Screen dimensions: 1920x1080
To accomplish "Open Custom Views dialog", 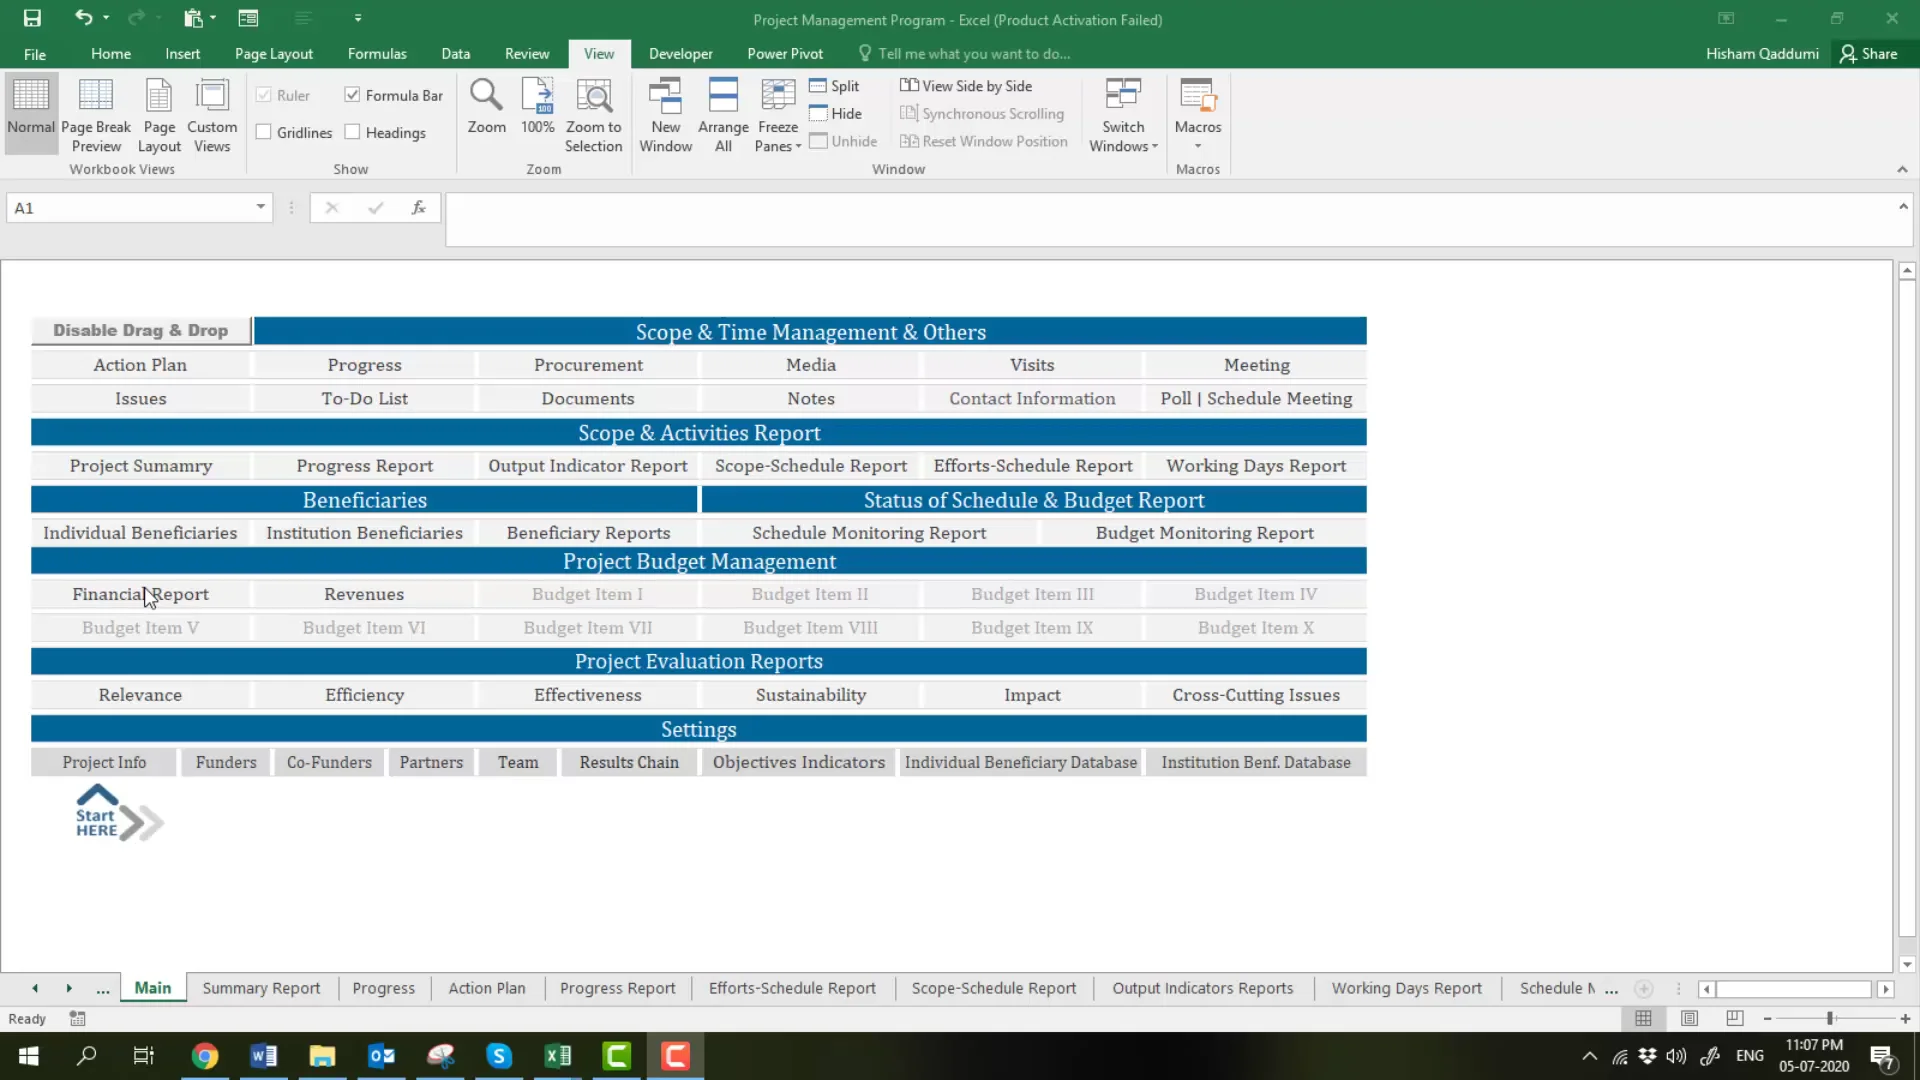I will [x=212, y=114].
